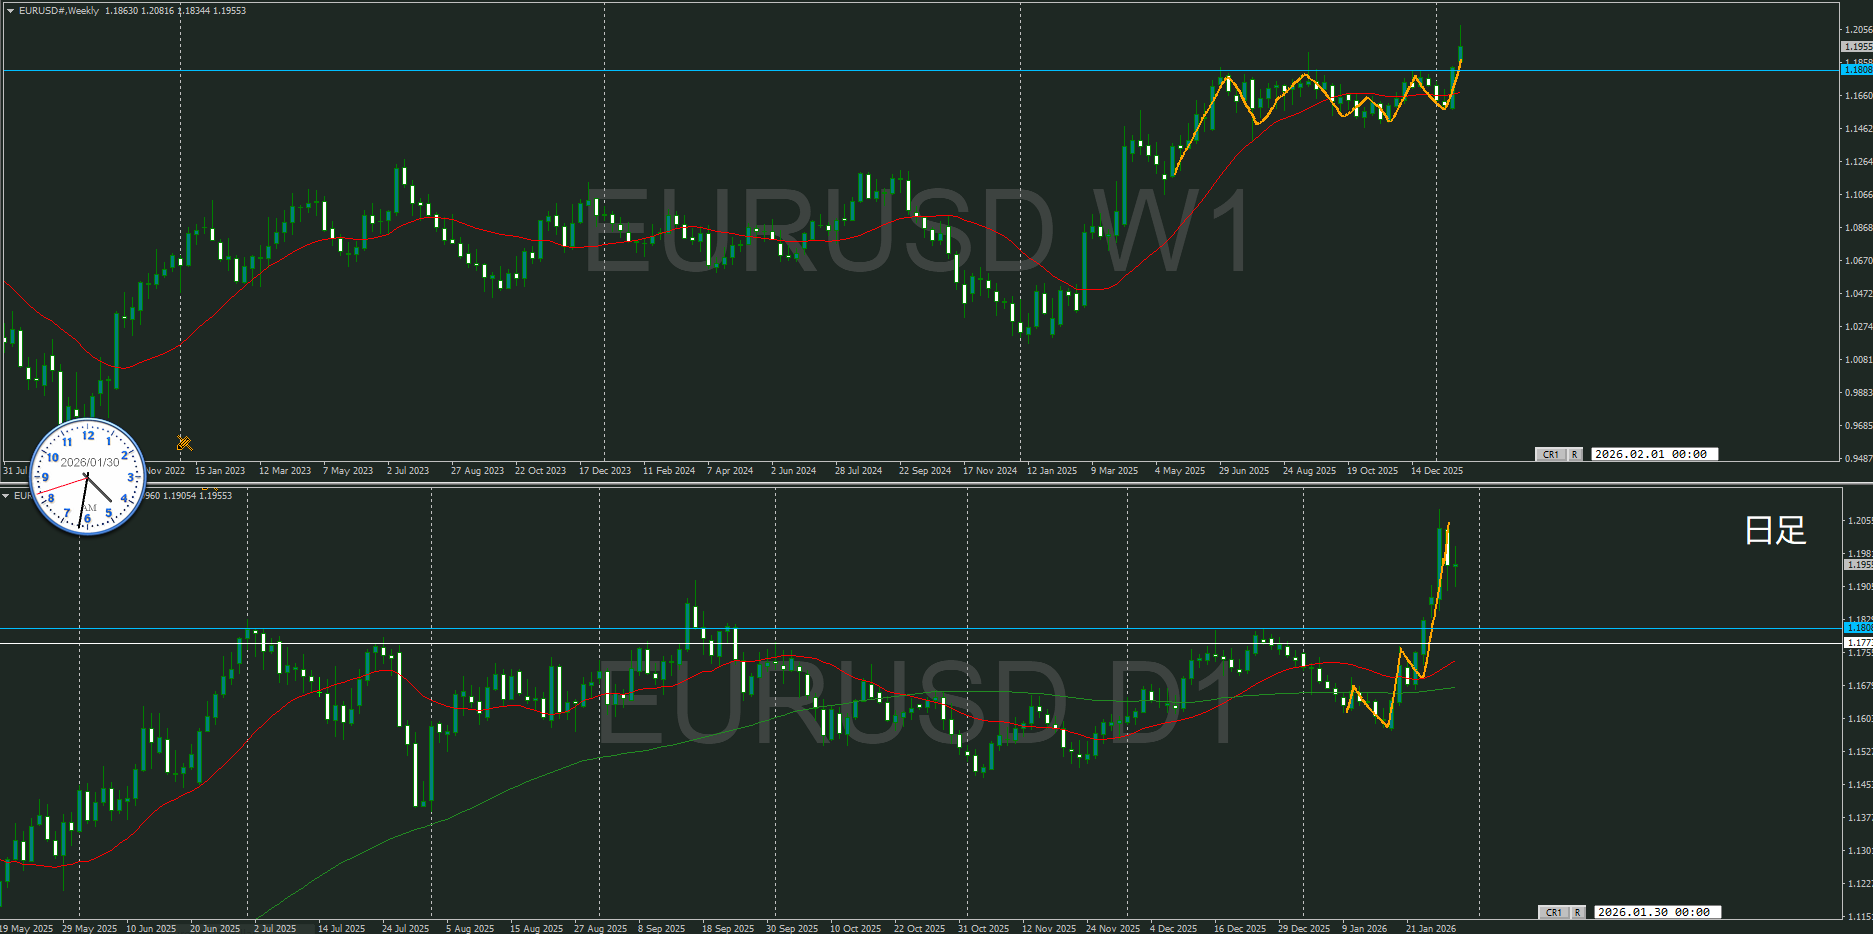Click blue price tag on daily axis

pos(1858,628)
